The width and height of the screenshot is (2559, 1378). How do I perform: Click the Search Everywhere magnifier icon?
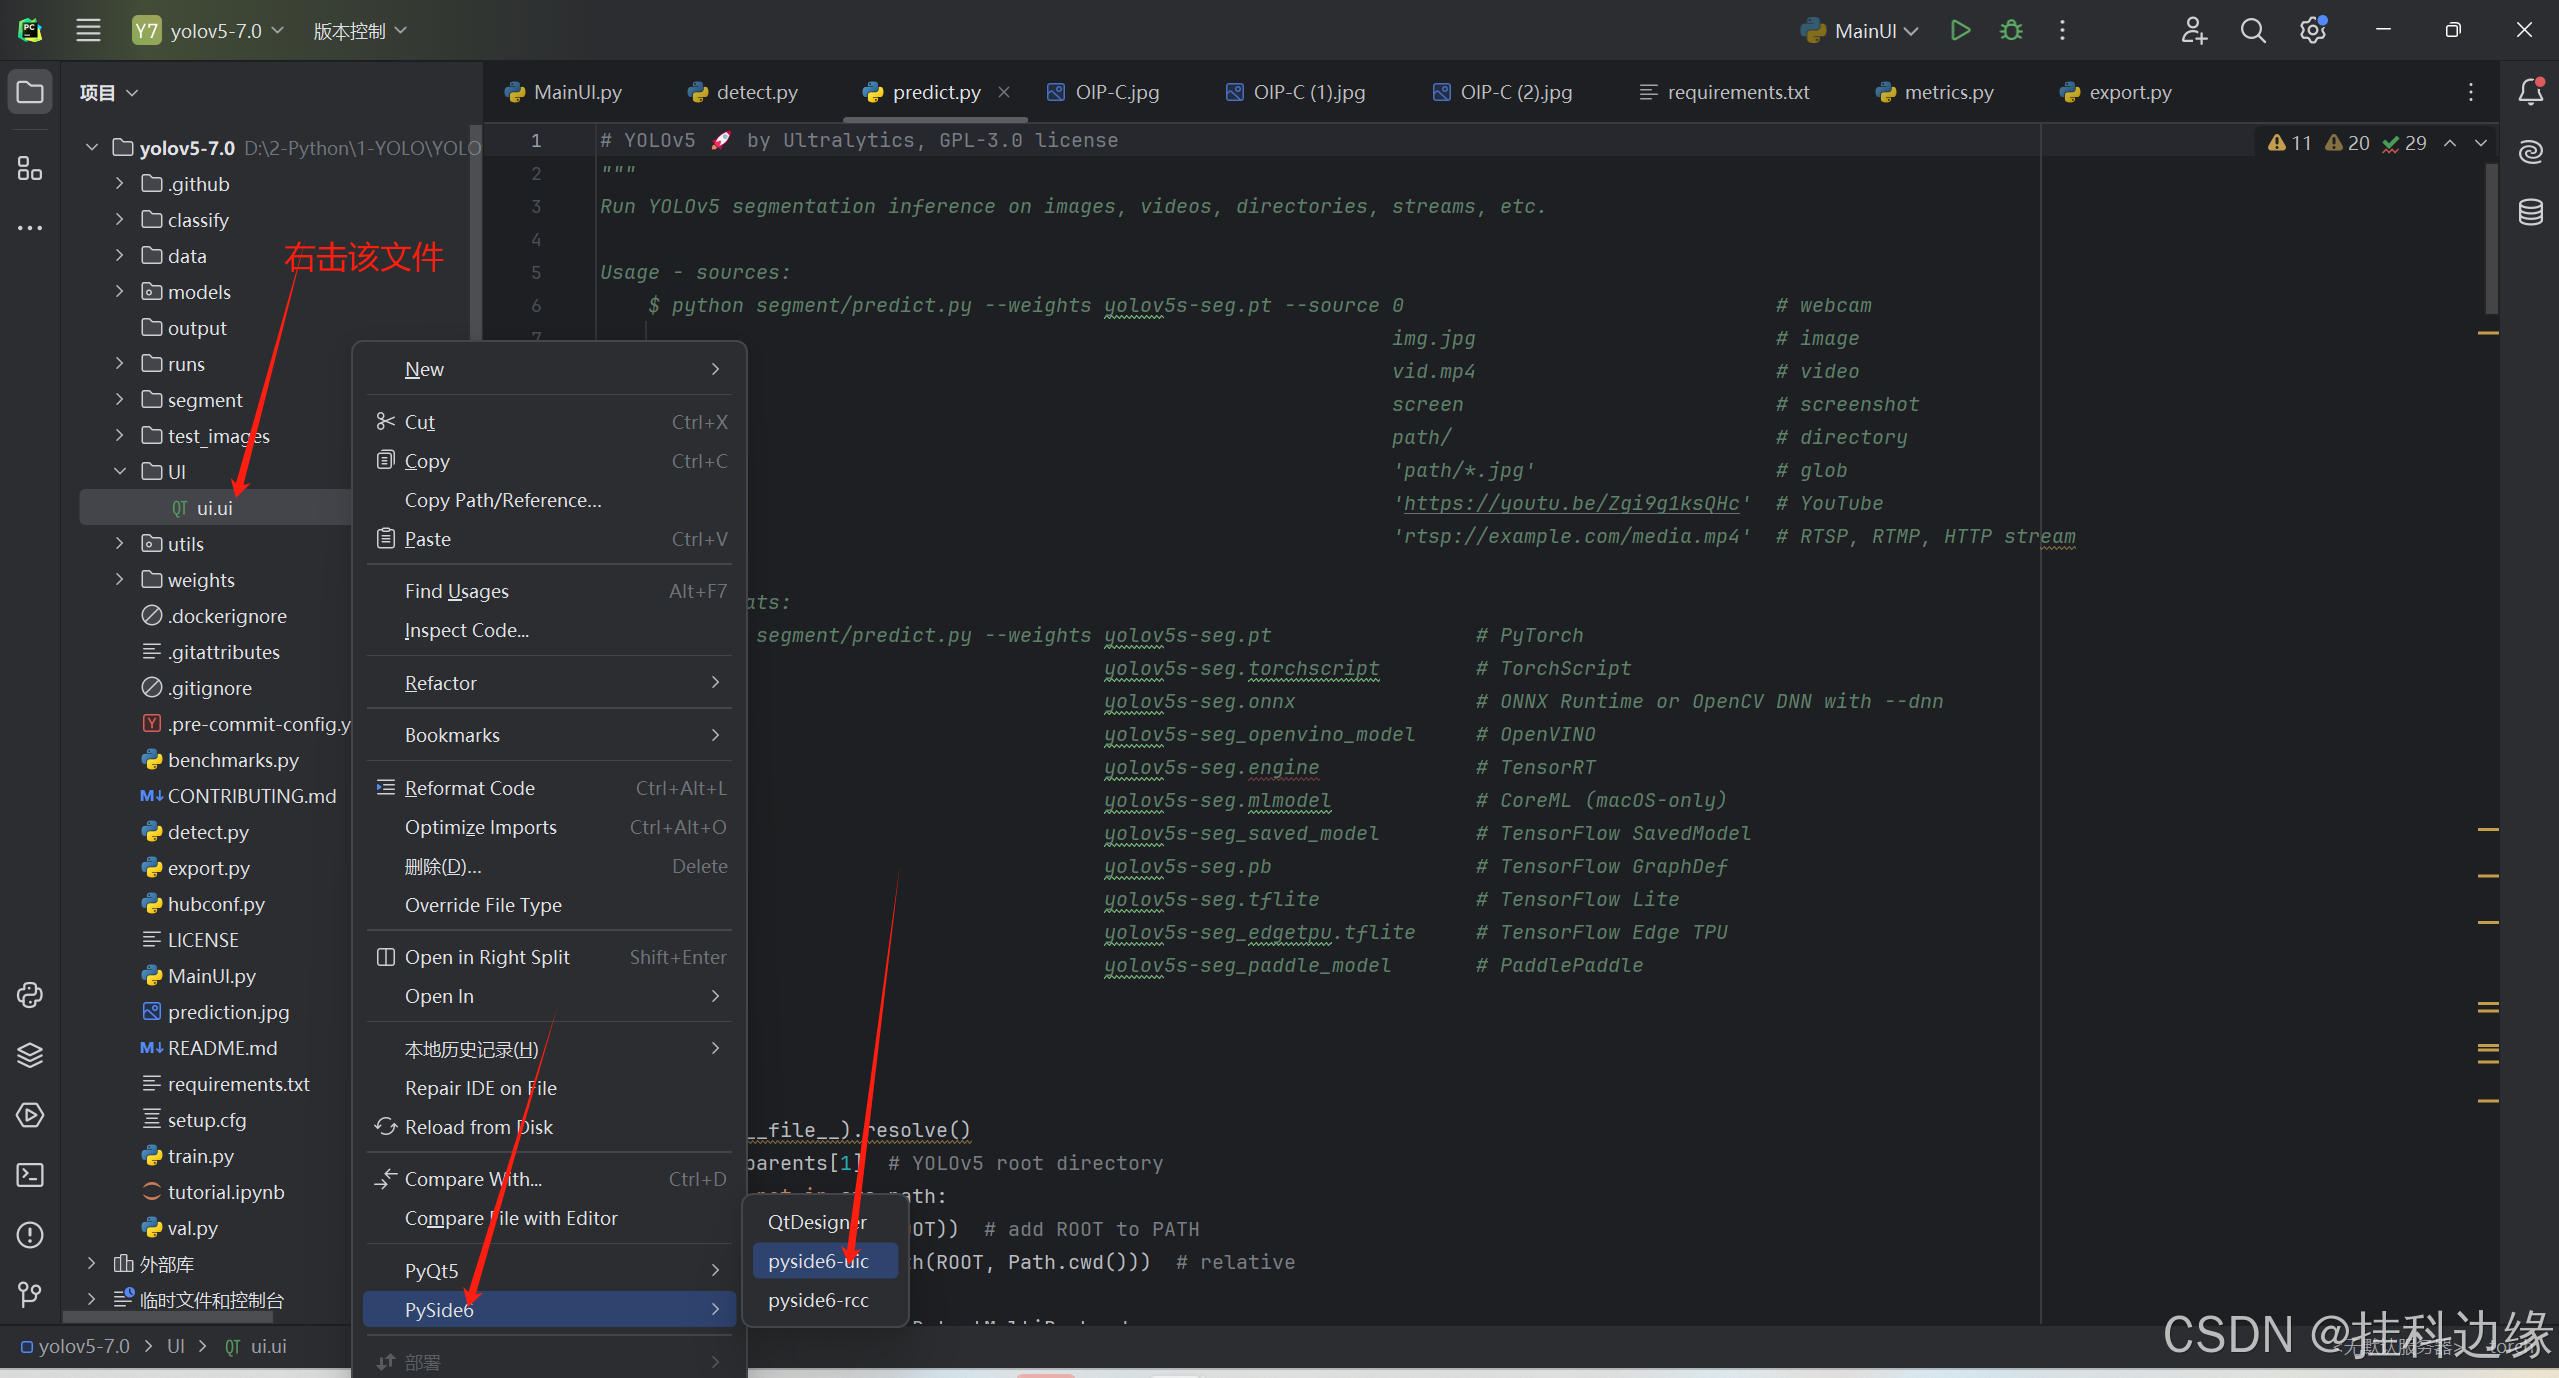point(2252,30)
